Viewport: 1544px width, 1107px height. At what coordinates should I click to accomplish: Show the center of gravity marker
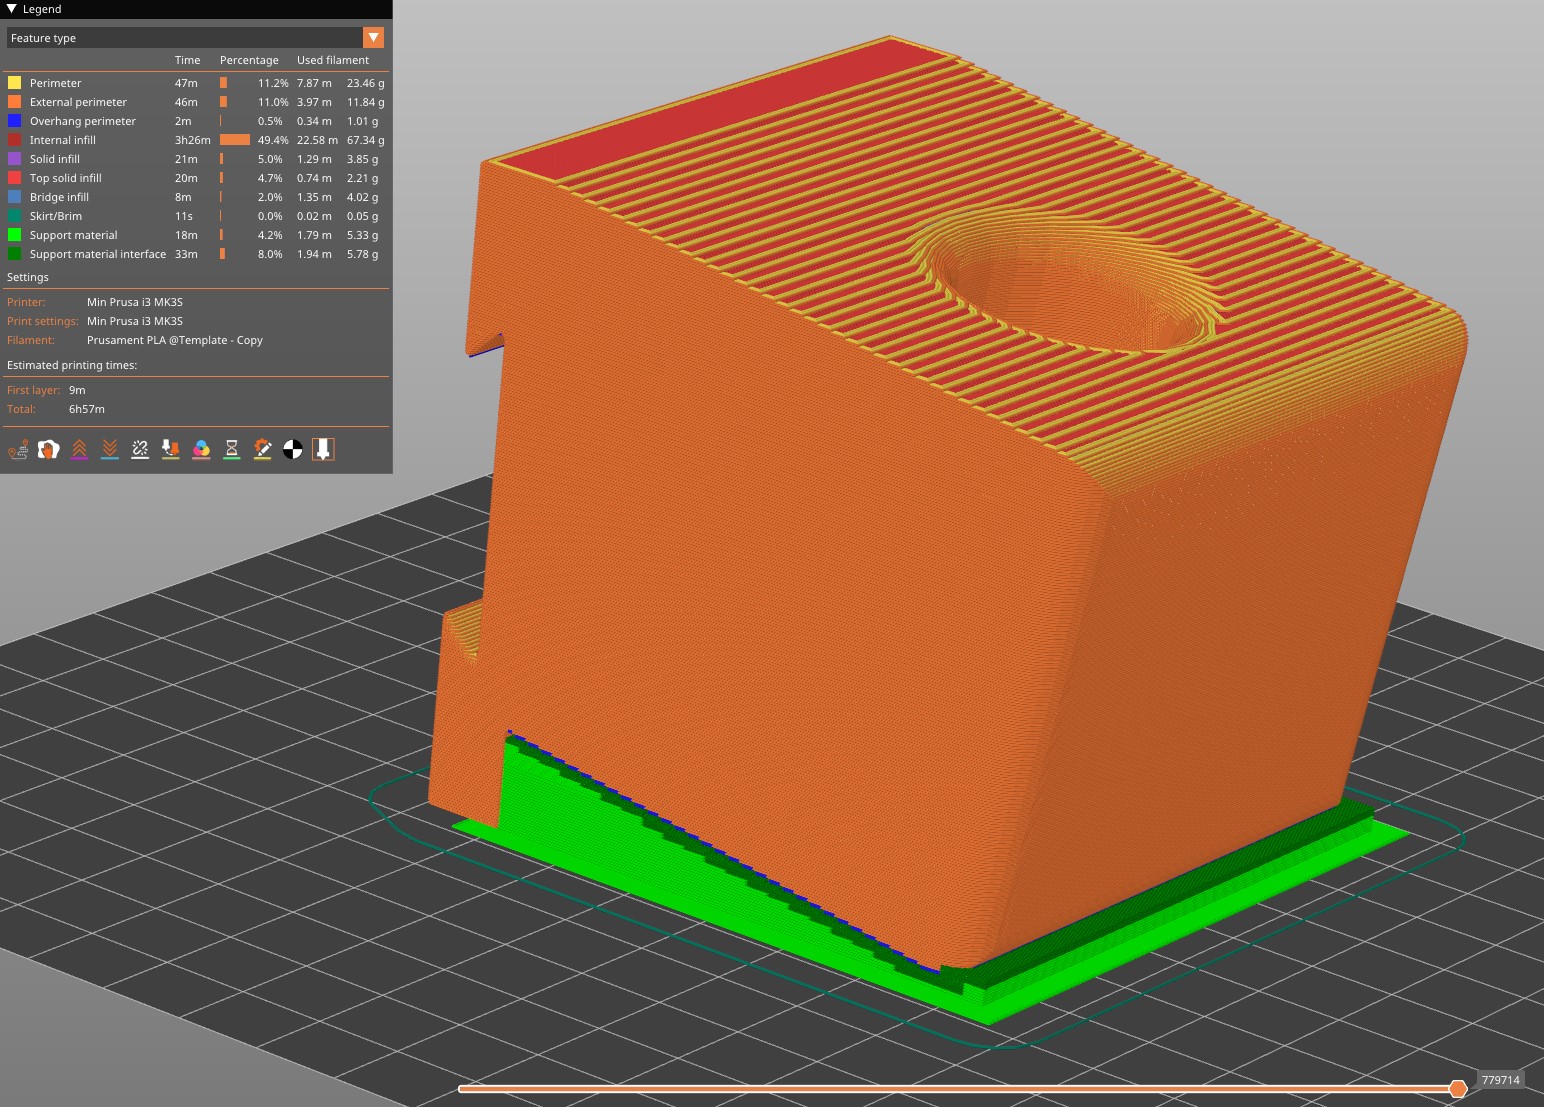pos(292,449)
